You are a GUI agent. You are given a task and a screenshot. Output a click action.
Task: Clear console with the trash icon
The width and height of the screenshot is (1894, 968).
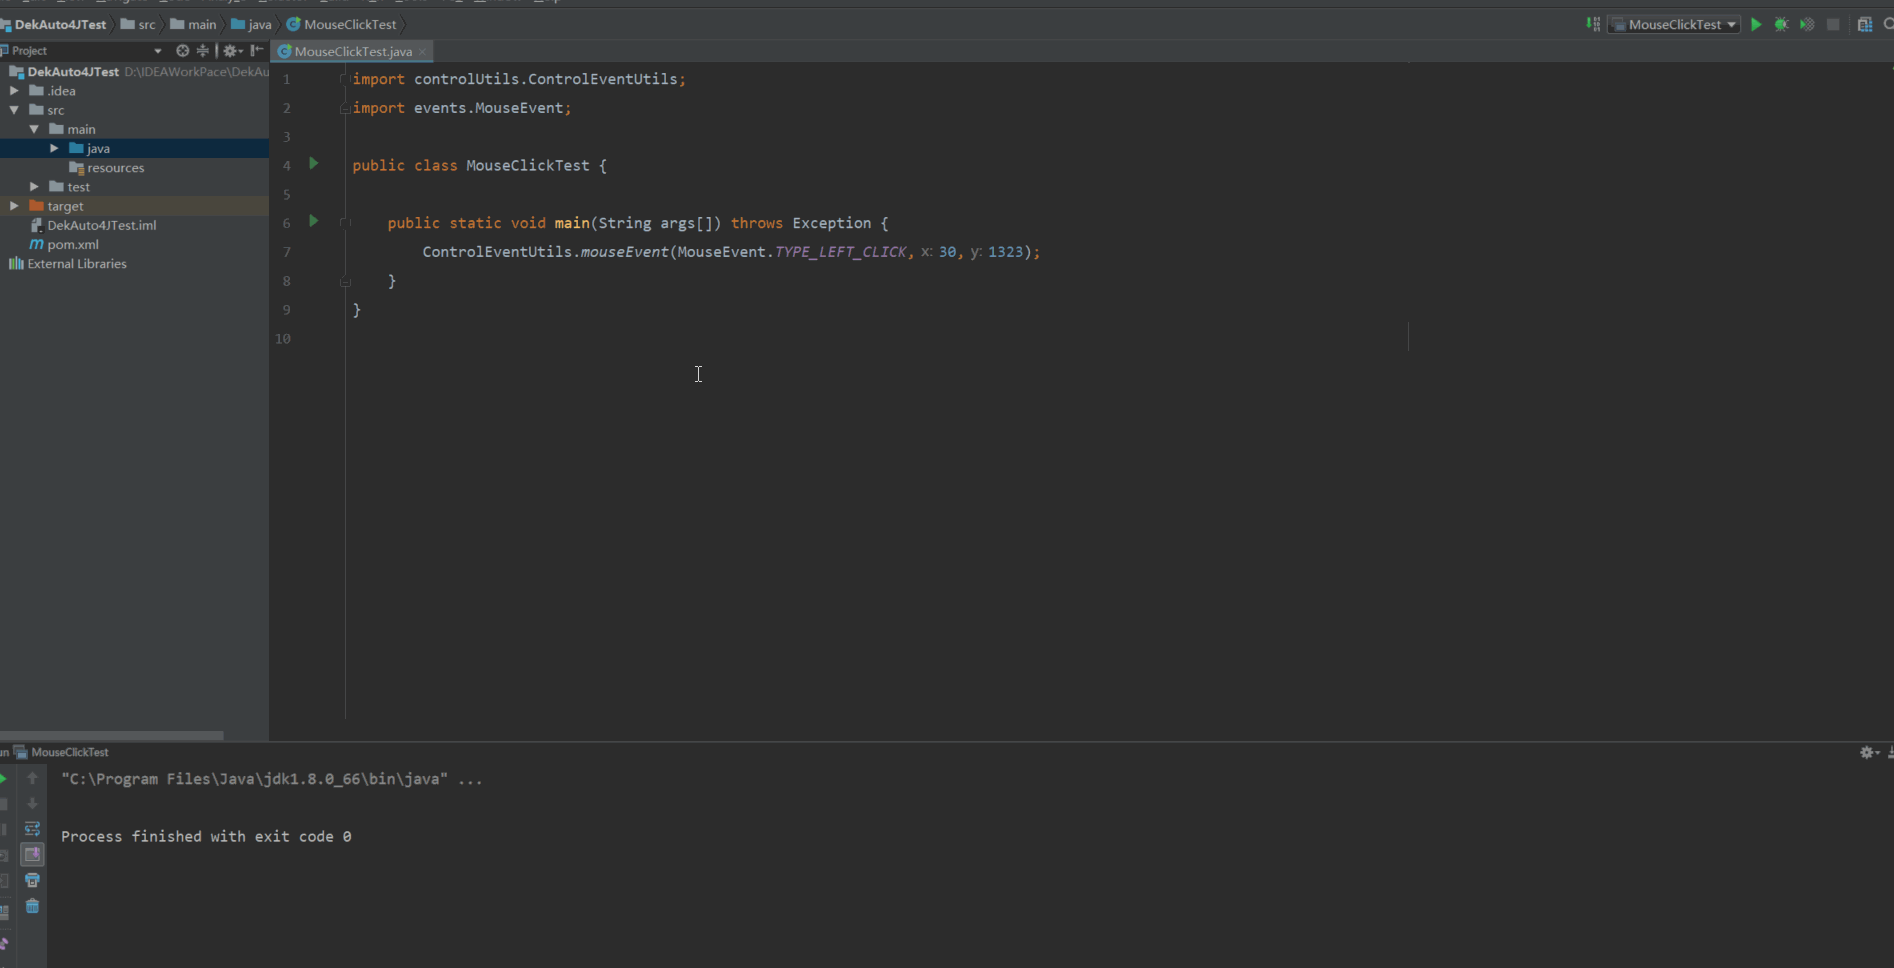tap(32, 906)
